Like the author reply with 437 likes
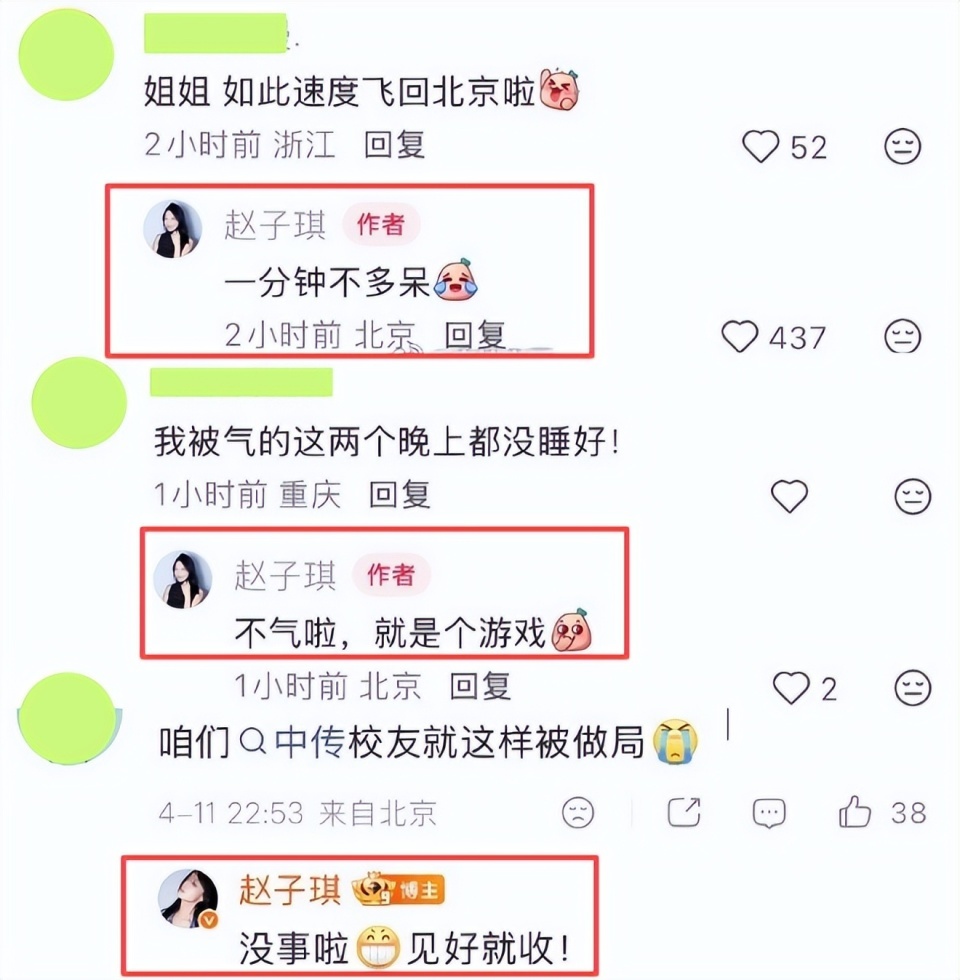 point(740,336)
